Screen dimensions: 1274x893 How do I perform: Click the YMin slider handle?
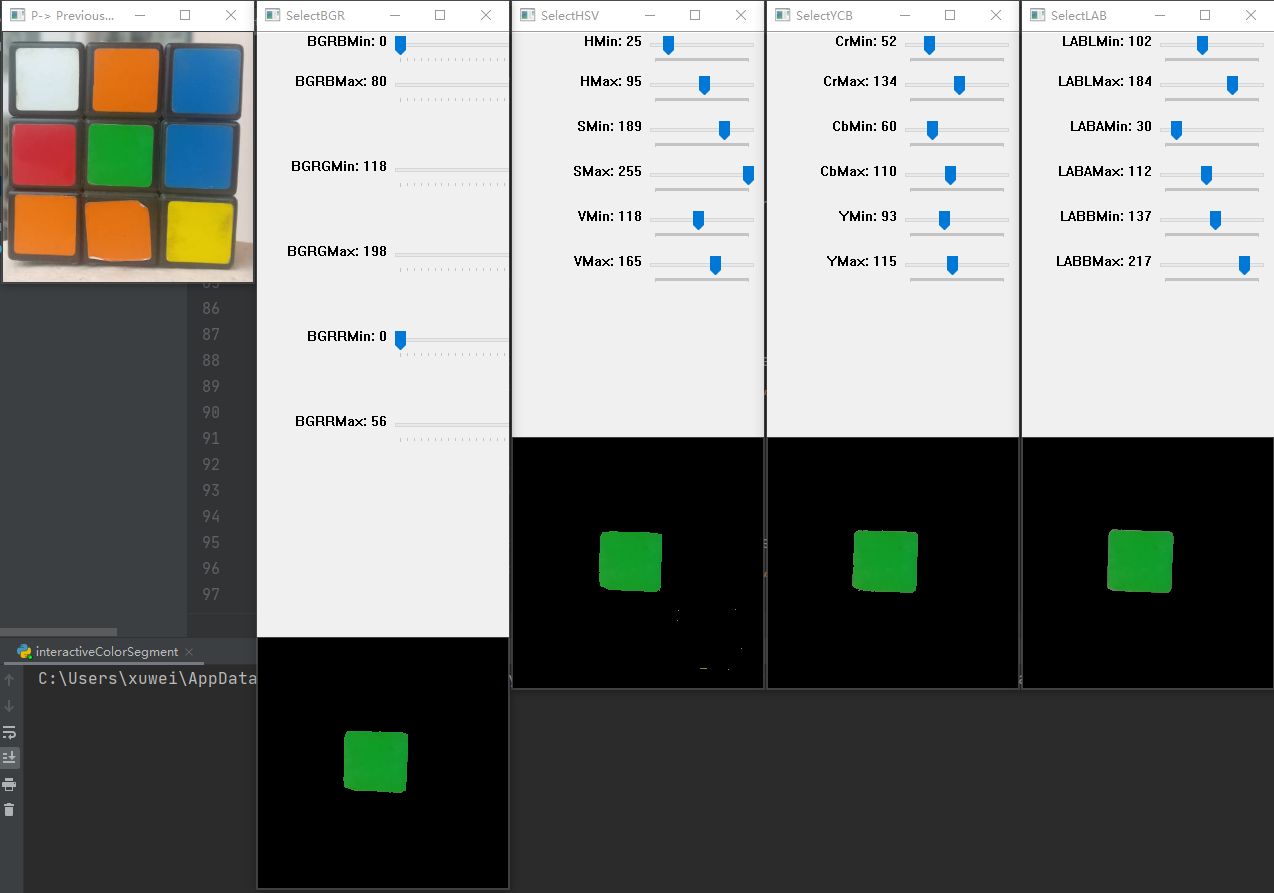pos(944,220)
